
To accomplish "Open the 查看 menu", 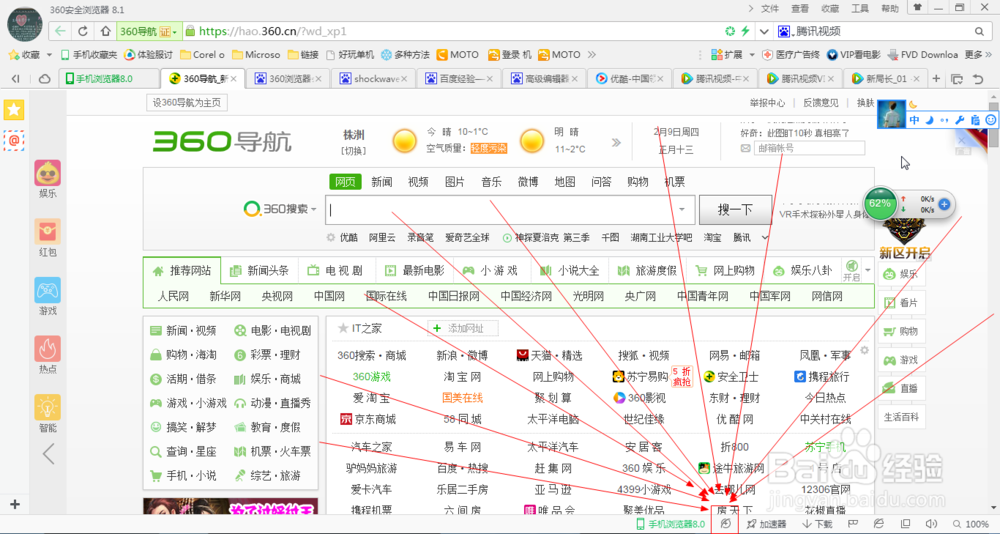I will click(800, 8).
